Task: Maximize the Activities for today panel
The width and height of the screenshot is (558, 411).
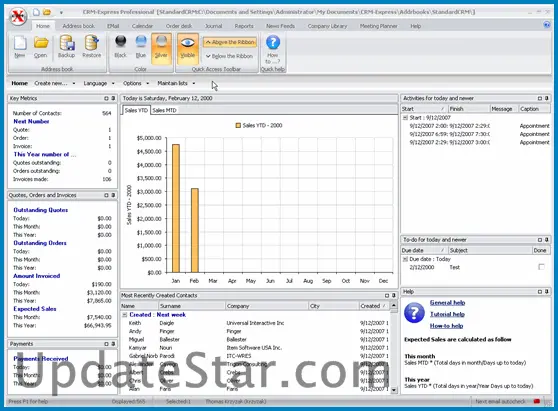Action: click(x=540, y=98)
